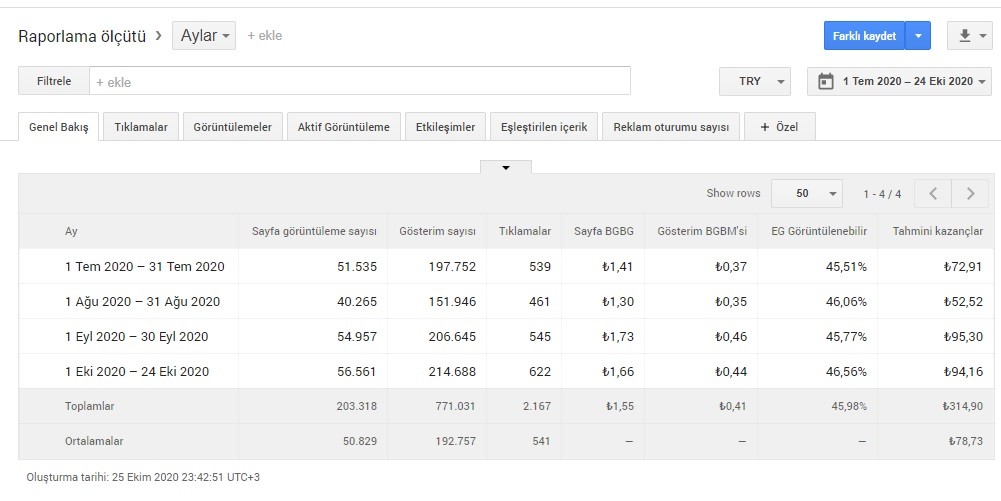This screenshot has height=501, width=1001.
Task: Switch to Eşleştirilen içerik tab
Action: pyautogui.click(x=544, y=127)
